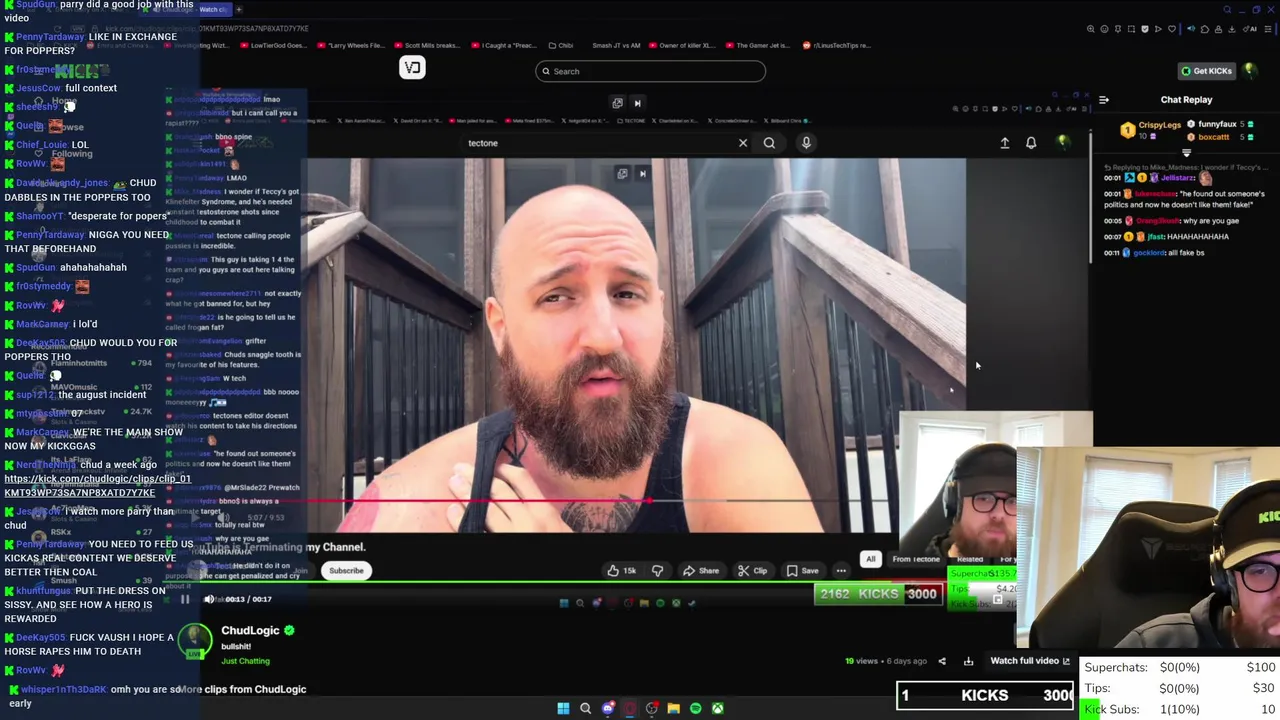Screen dimensions: 1280x720
Task: Open YouTube more actions ellipsis menu
Action: 841,571
